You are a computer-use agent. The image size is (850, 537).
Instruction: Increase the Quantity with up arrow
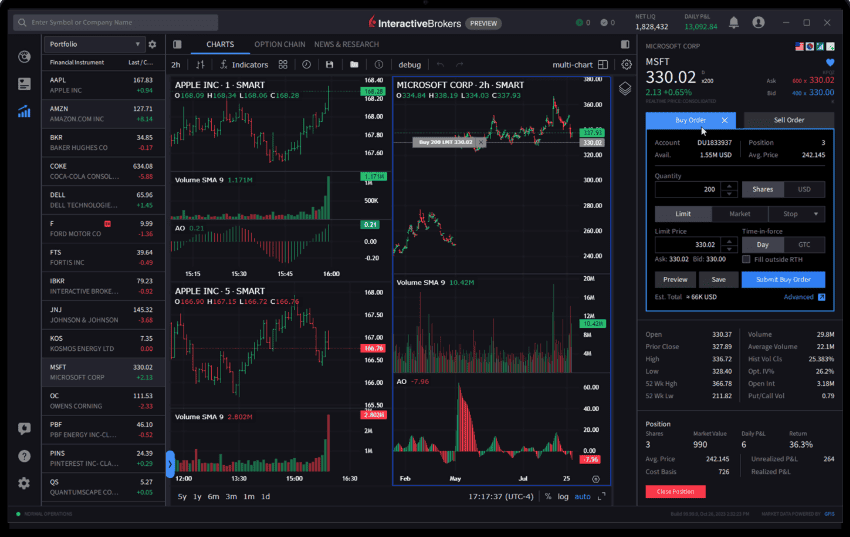tap(729, 186)
